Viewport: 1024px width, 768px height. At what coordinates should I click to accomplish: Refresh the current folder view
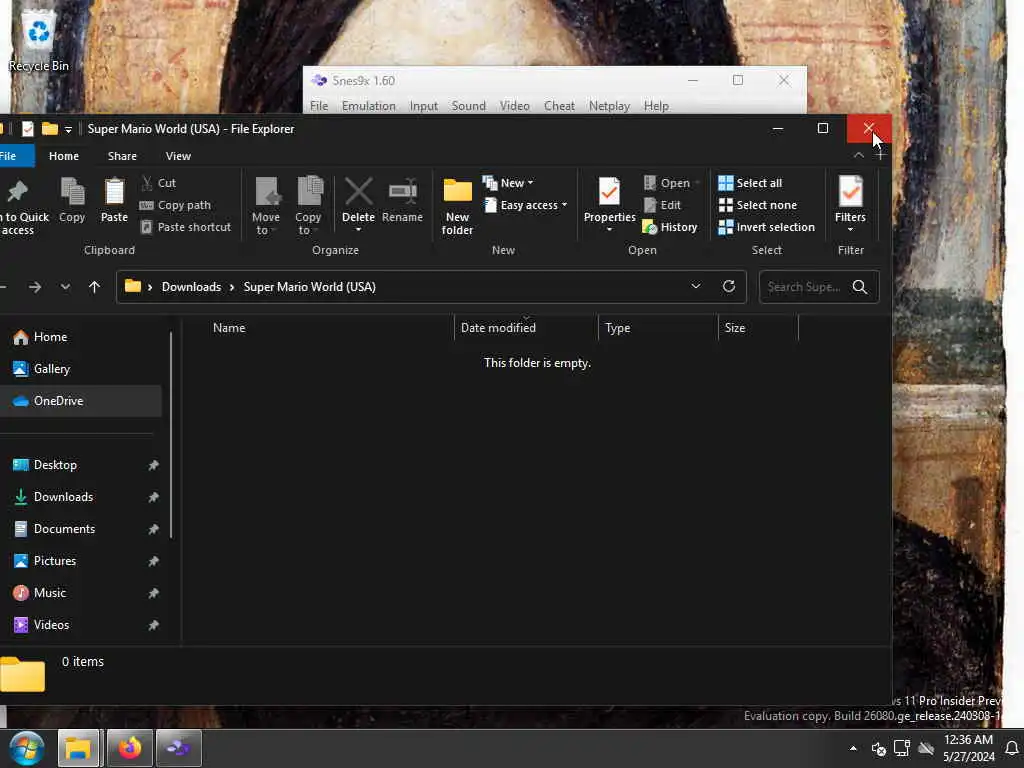pos(729,287)
